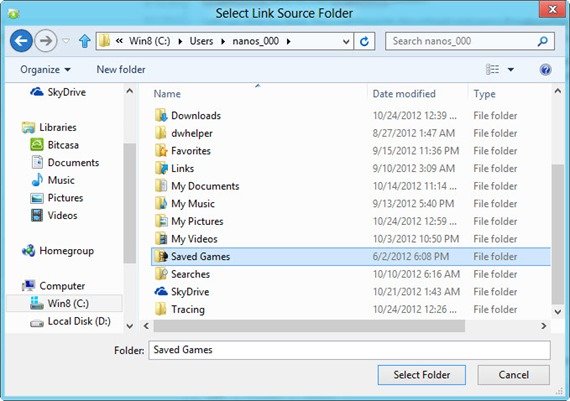Click date 6/2/2012 6:08 PM
Image resolution: width=570 pixels, height=401 pixels.
(411, 256)
